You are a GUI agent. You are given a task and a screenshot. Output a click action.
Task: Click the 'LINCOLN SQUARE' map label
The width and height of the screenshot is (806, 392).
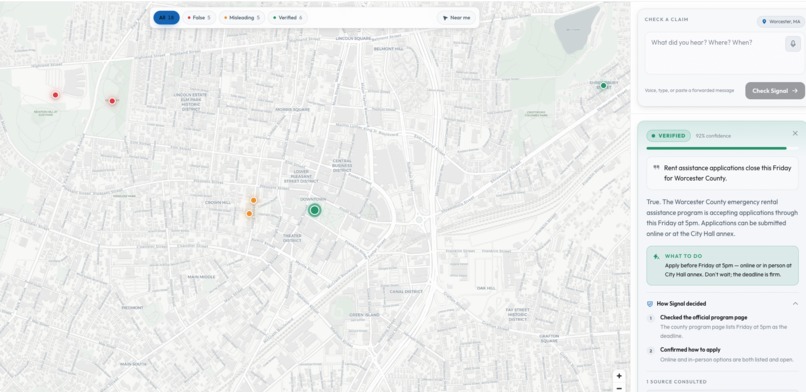coord(353,39)
